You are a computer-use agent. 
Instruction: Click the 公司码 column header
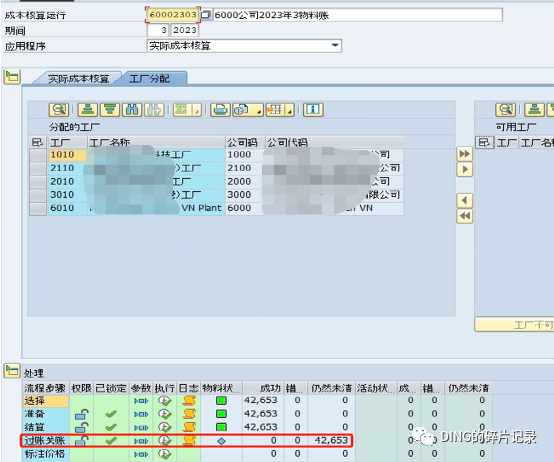[245, 142]
